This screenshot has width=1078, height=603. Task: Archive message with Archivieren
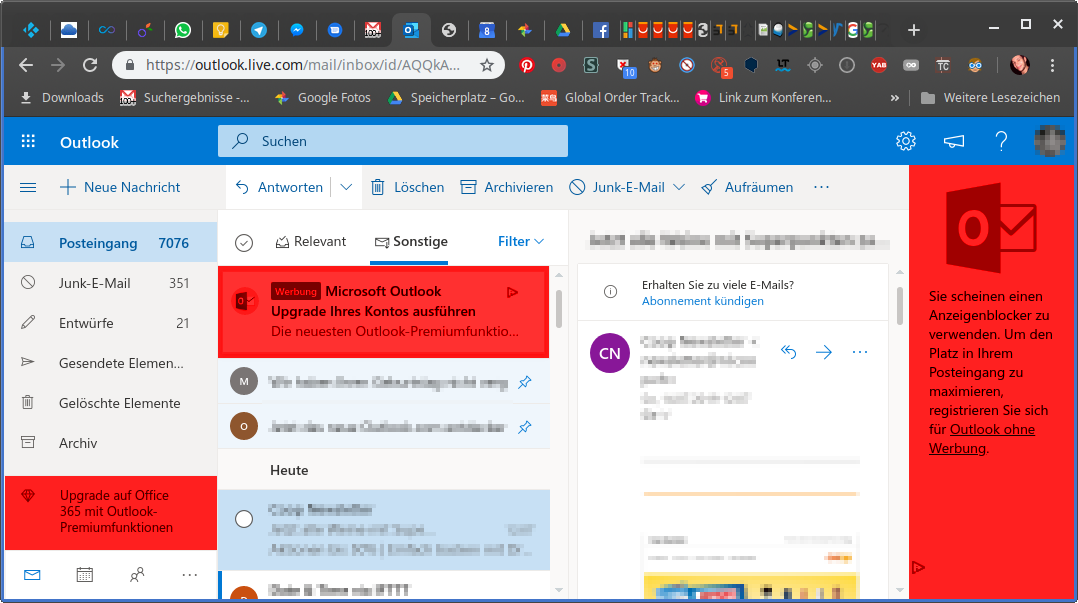coord(507,187)
